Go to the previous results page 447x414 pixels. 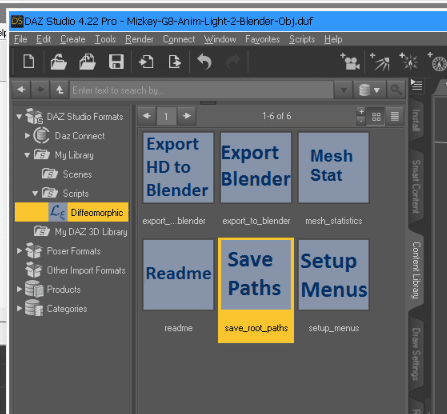coord(147,116)
